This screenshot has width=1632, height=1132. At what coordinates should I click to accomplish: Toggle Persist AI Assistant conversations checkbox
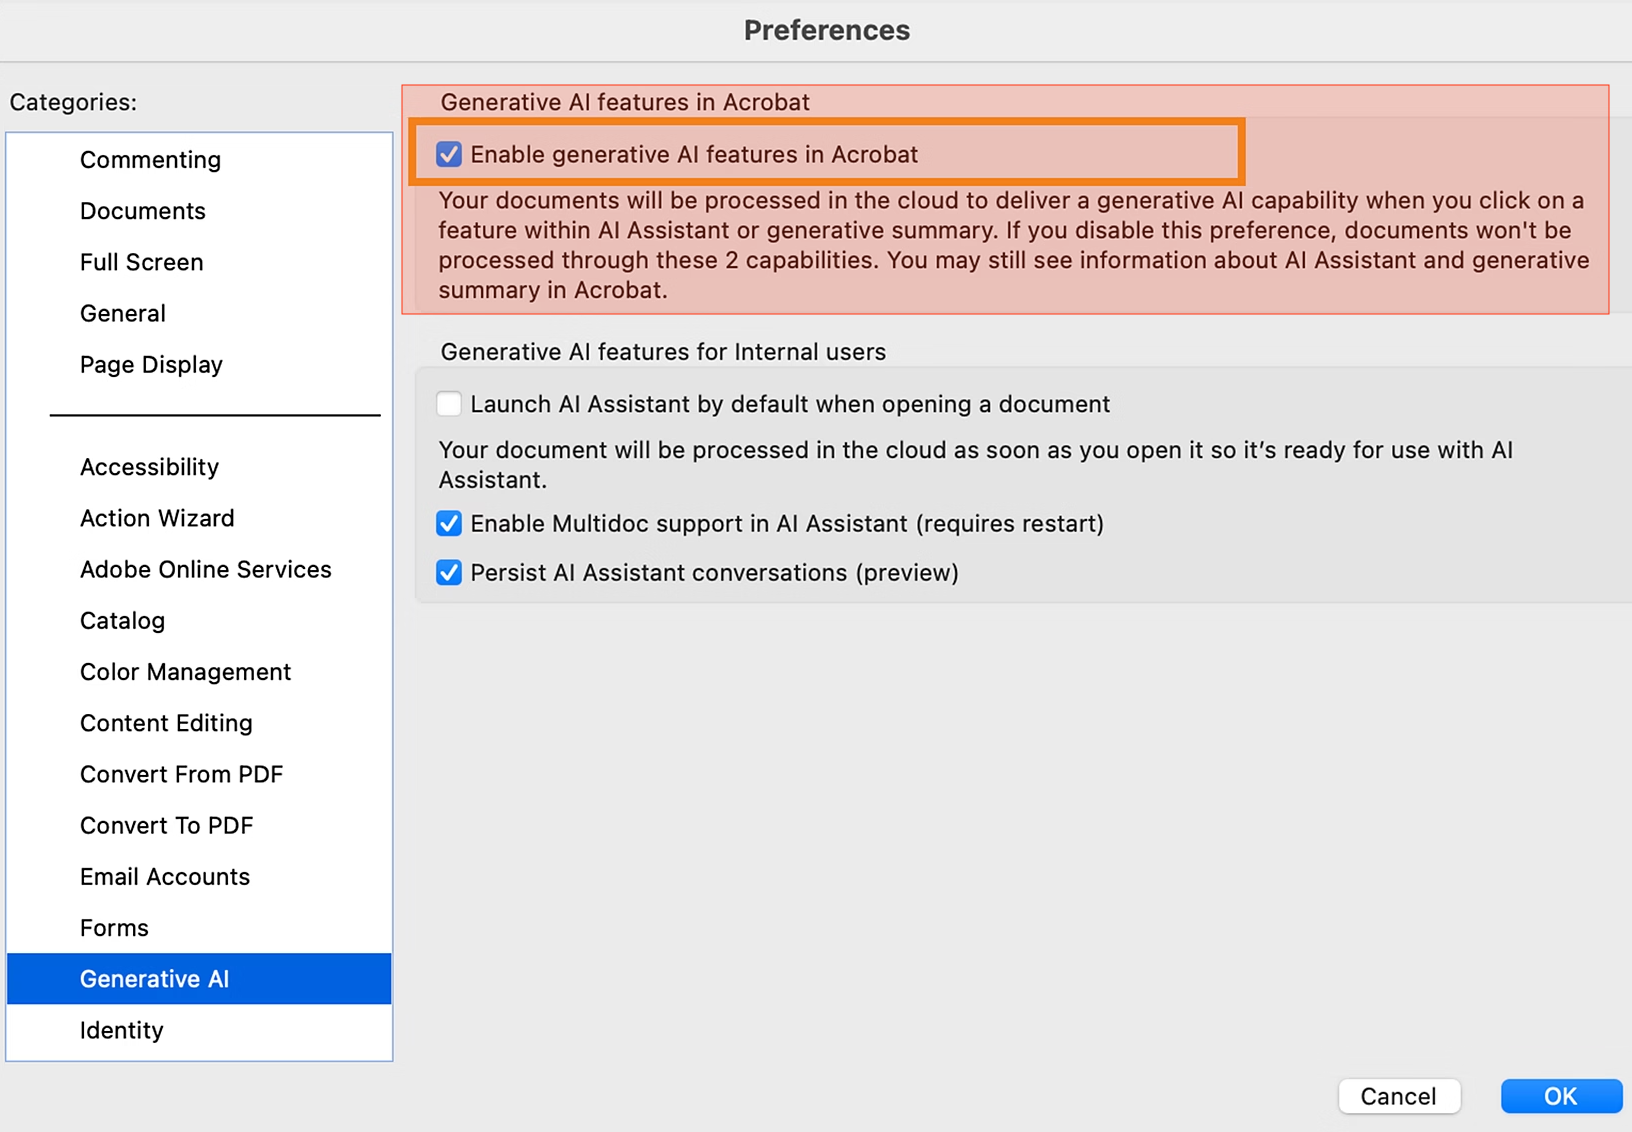tap(449, 573)
